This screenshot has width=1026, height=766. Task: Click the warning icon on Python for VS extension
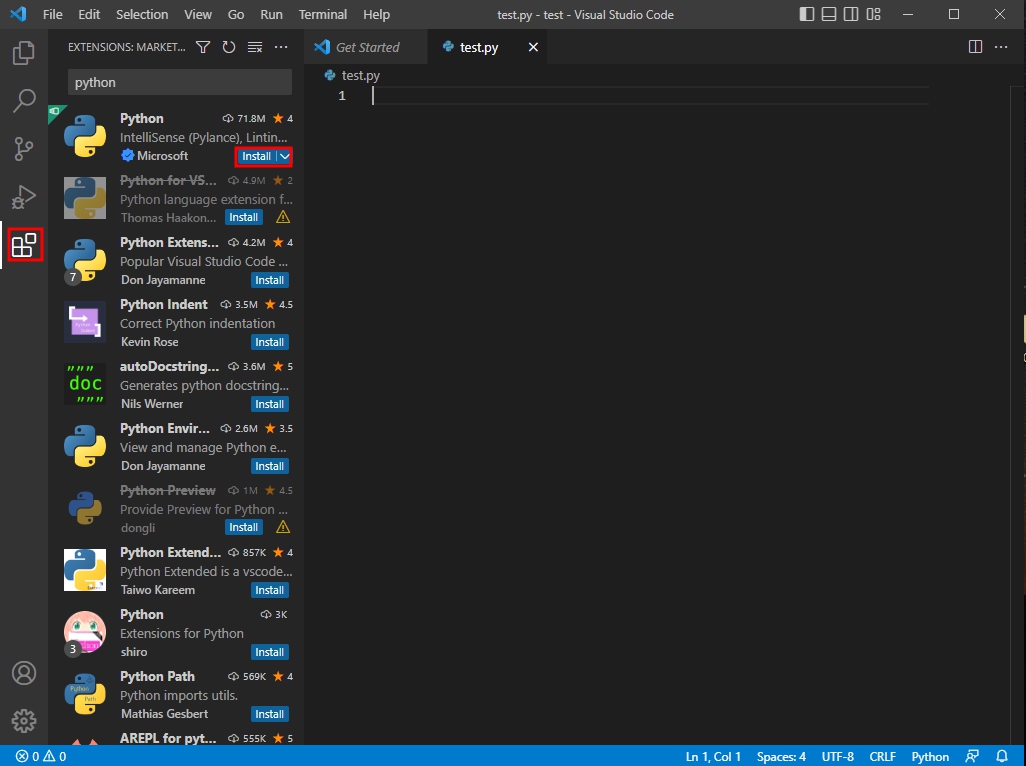[x=283, y=217]
